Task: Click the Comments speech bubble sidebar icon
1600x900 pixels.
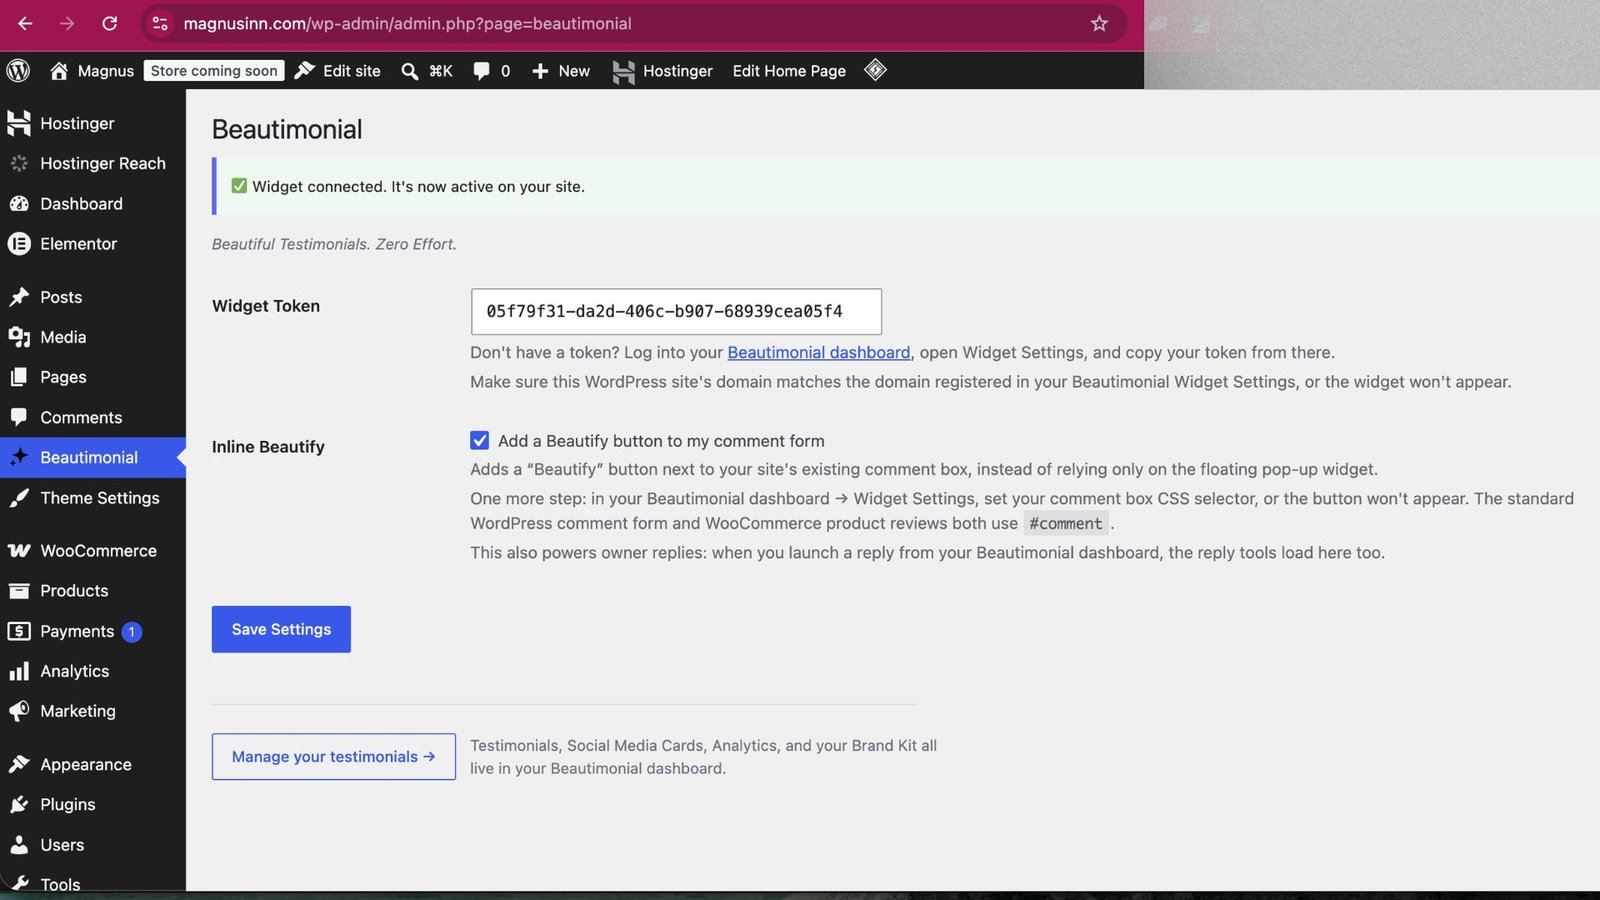Action: pos(19,417)
